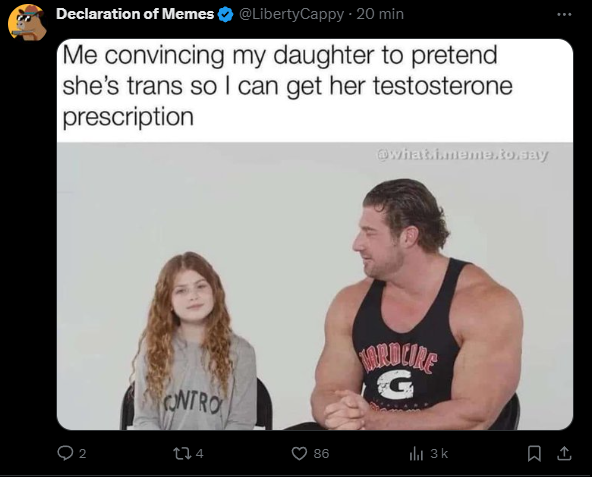
Task: Click the 3k views count
Action: (x=439, y=453)
